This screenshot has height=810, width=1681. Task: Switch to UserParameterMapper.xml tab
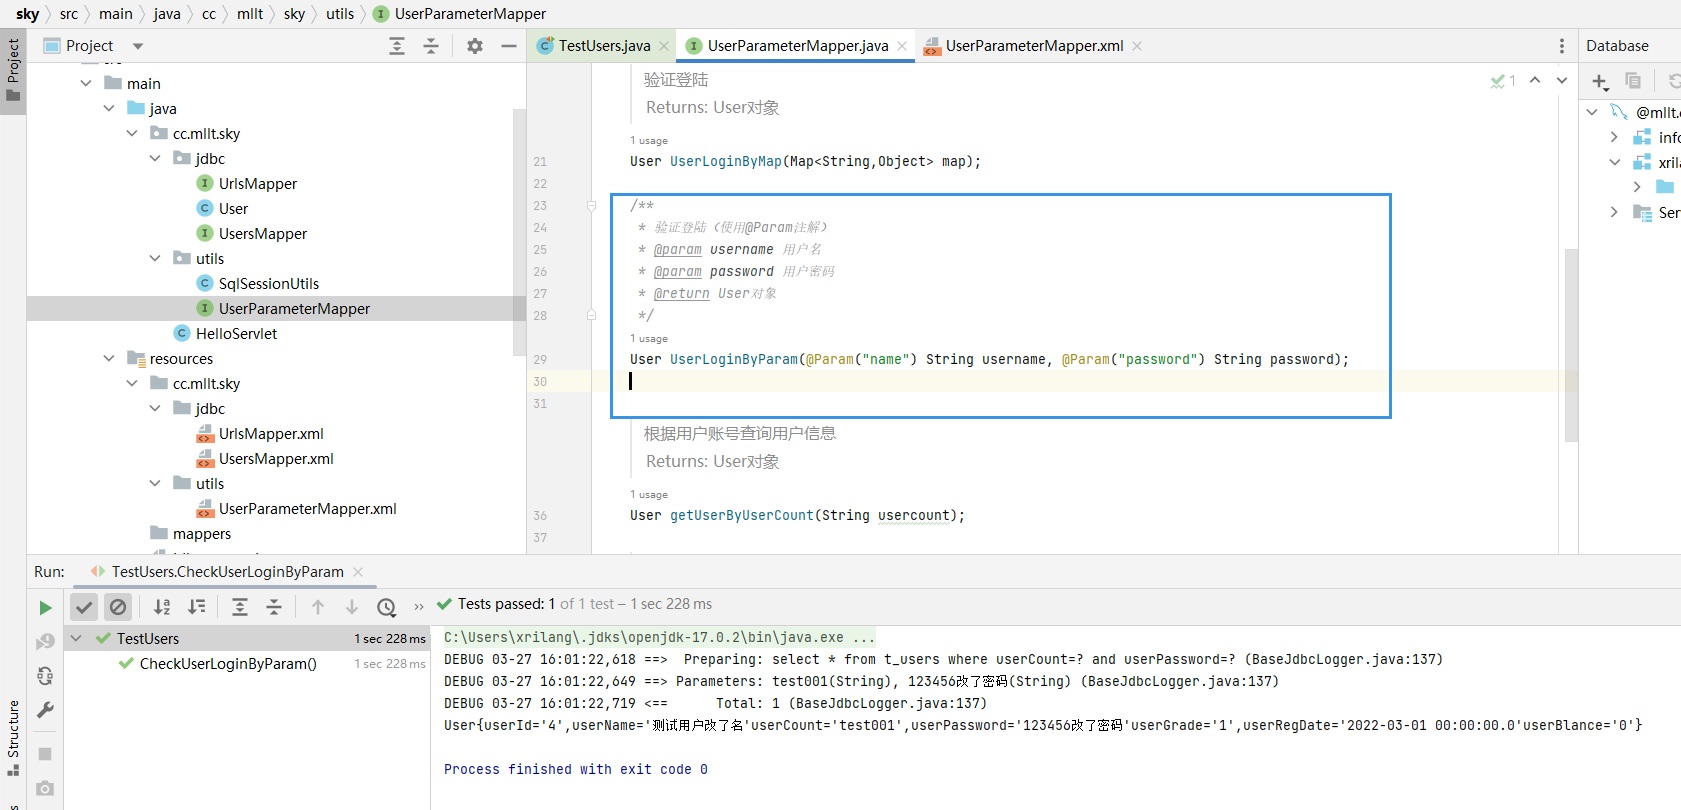(x=1034, y=46)
